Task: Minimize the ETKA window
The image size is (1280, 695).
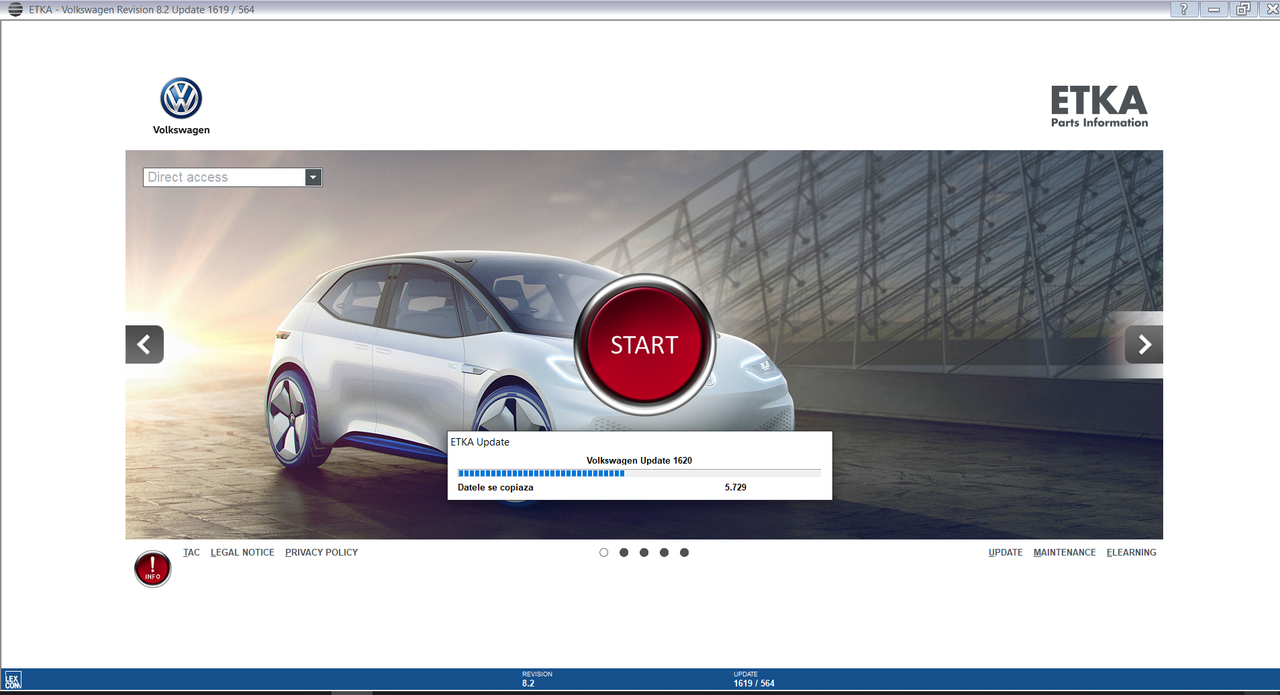Action: point(1214,9)
